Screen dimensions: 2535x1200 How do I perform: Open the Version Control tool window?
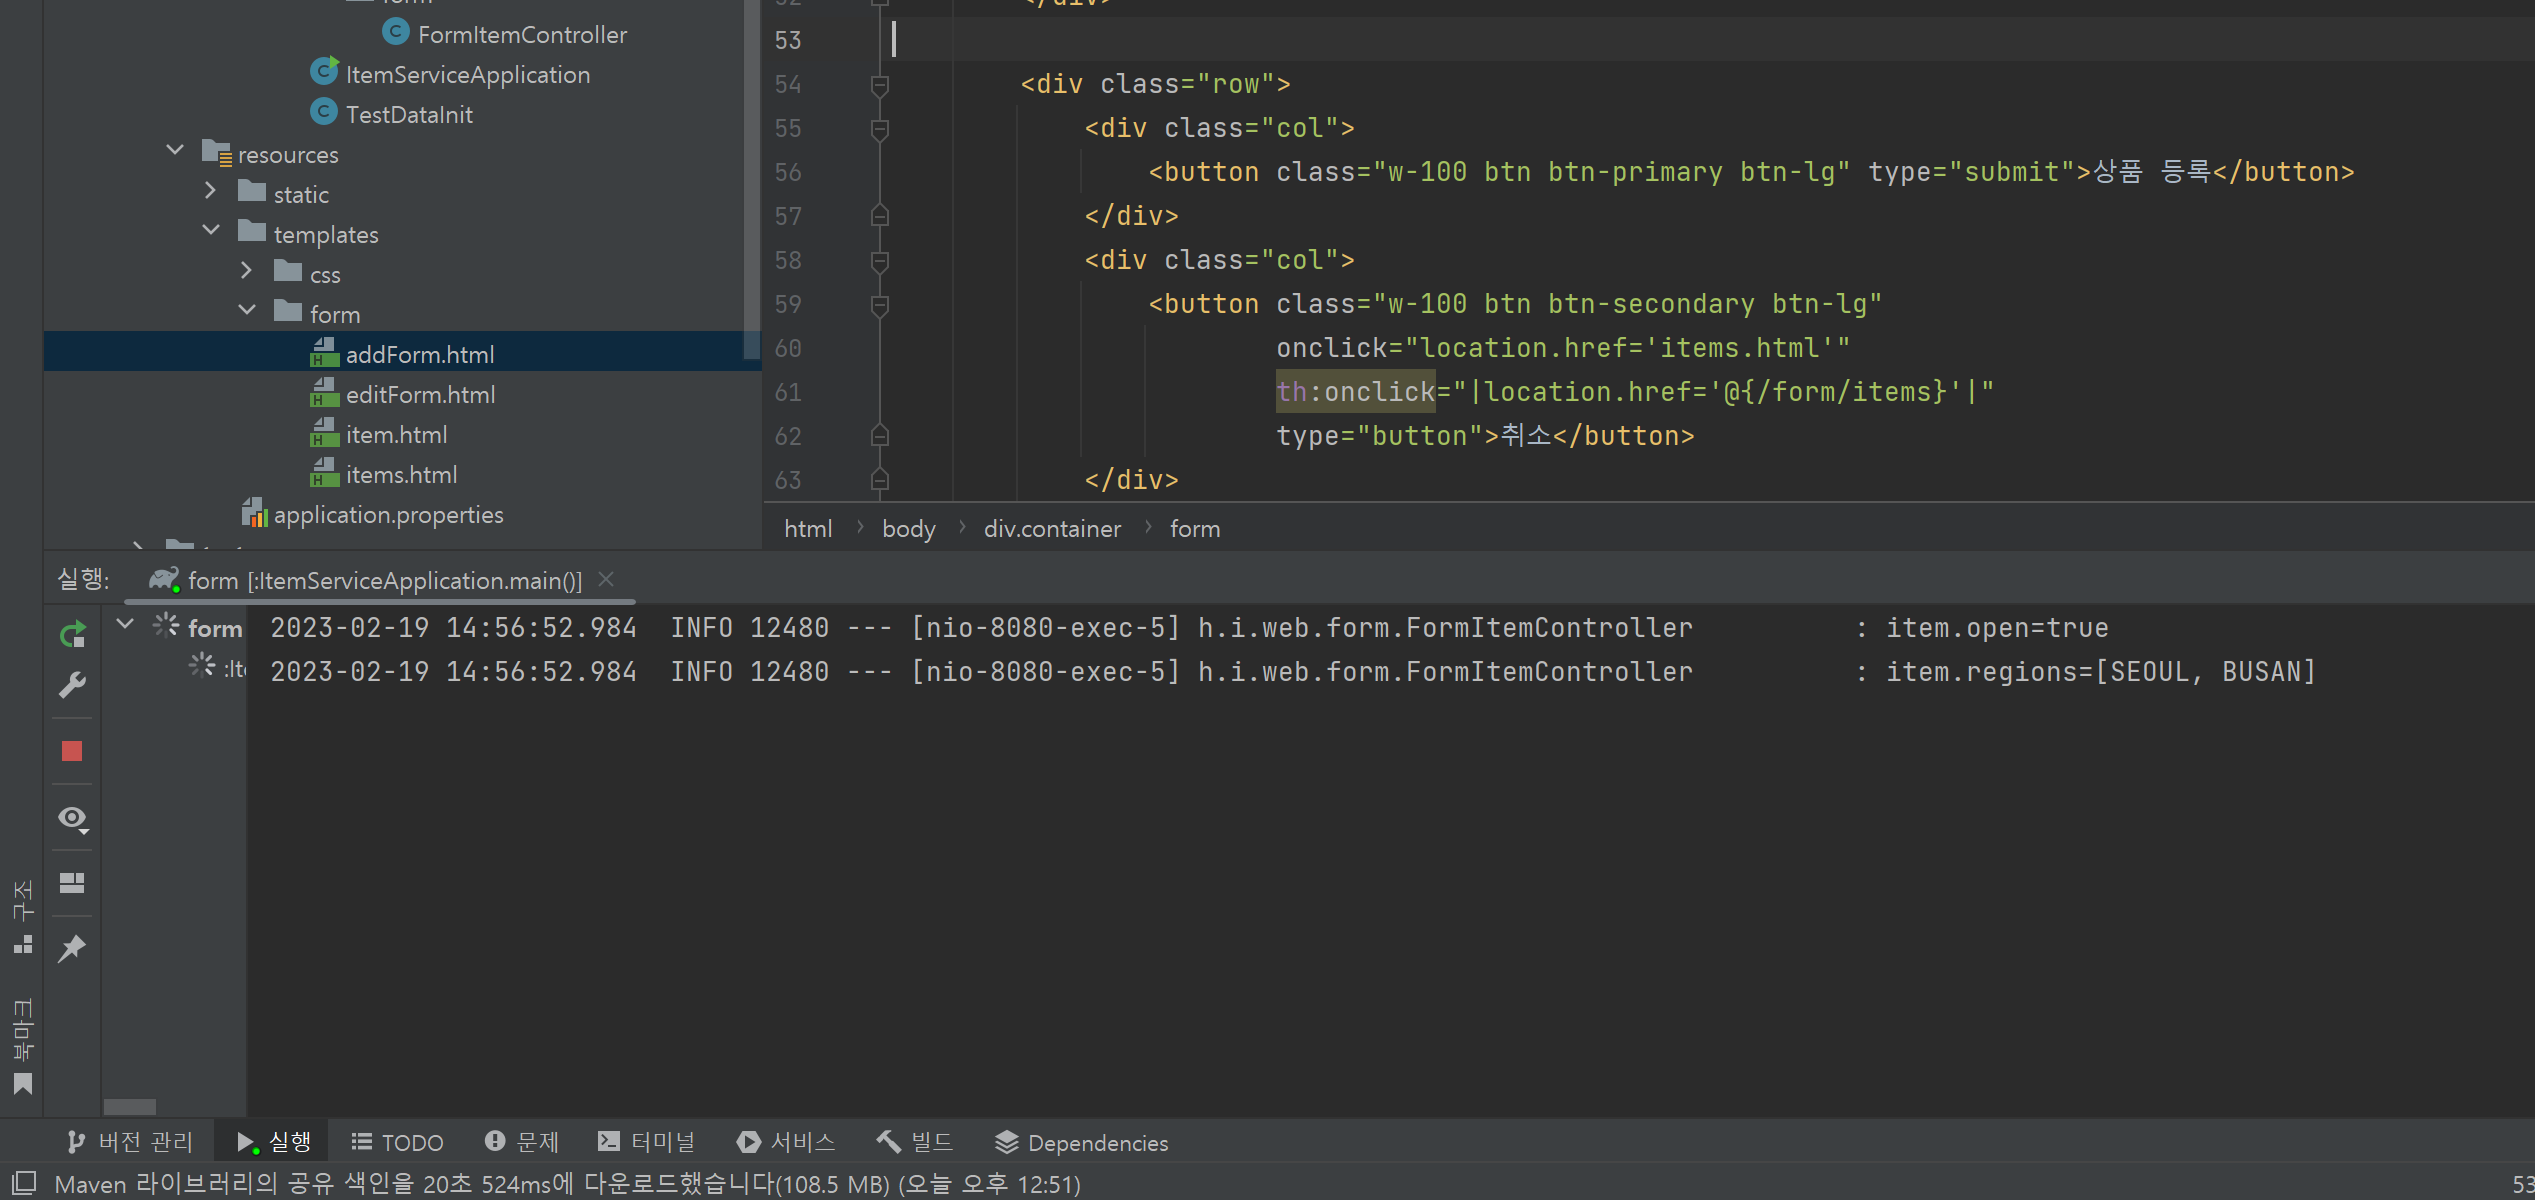(129, 1142)
